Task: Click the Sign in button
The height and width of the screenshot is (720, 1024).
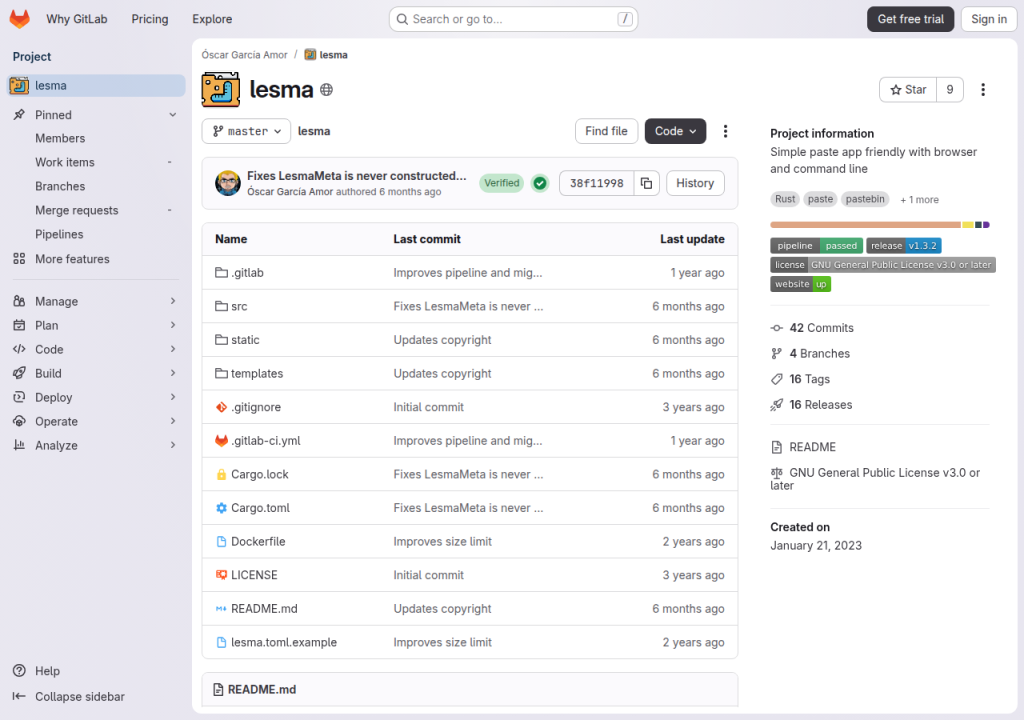Action: coord(989,19)
